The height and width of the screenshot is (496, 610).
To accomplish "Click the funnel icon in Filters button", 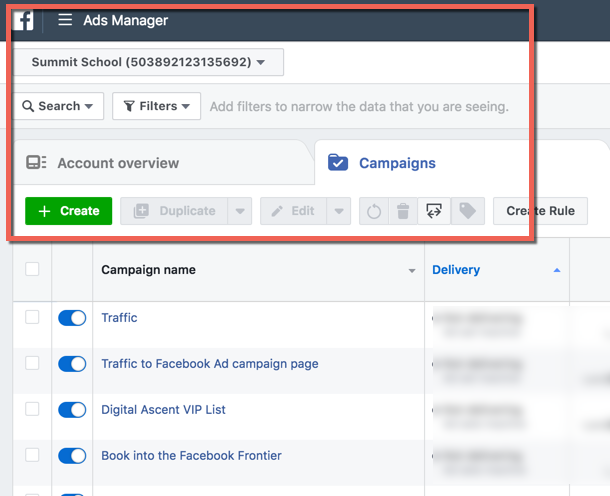I will (x=129, y=106).
